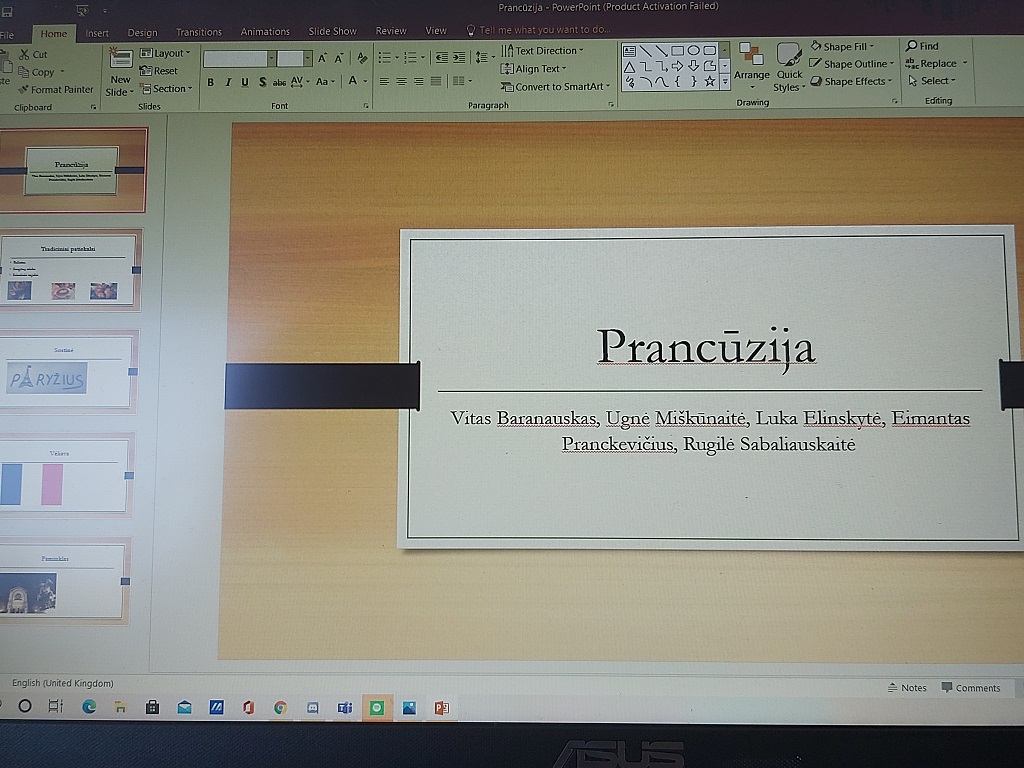This screenshot has width=1024, height=768.
Task: Select the Paryžius slide thumbnail
Action: (x=66, y=373)
